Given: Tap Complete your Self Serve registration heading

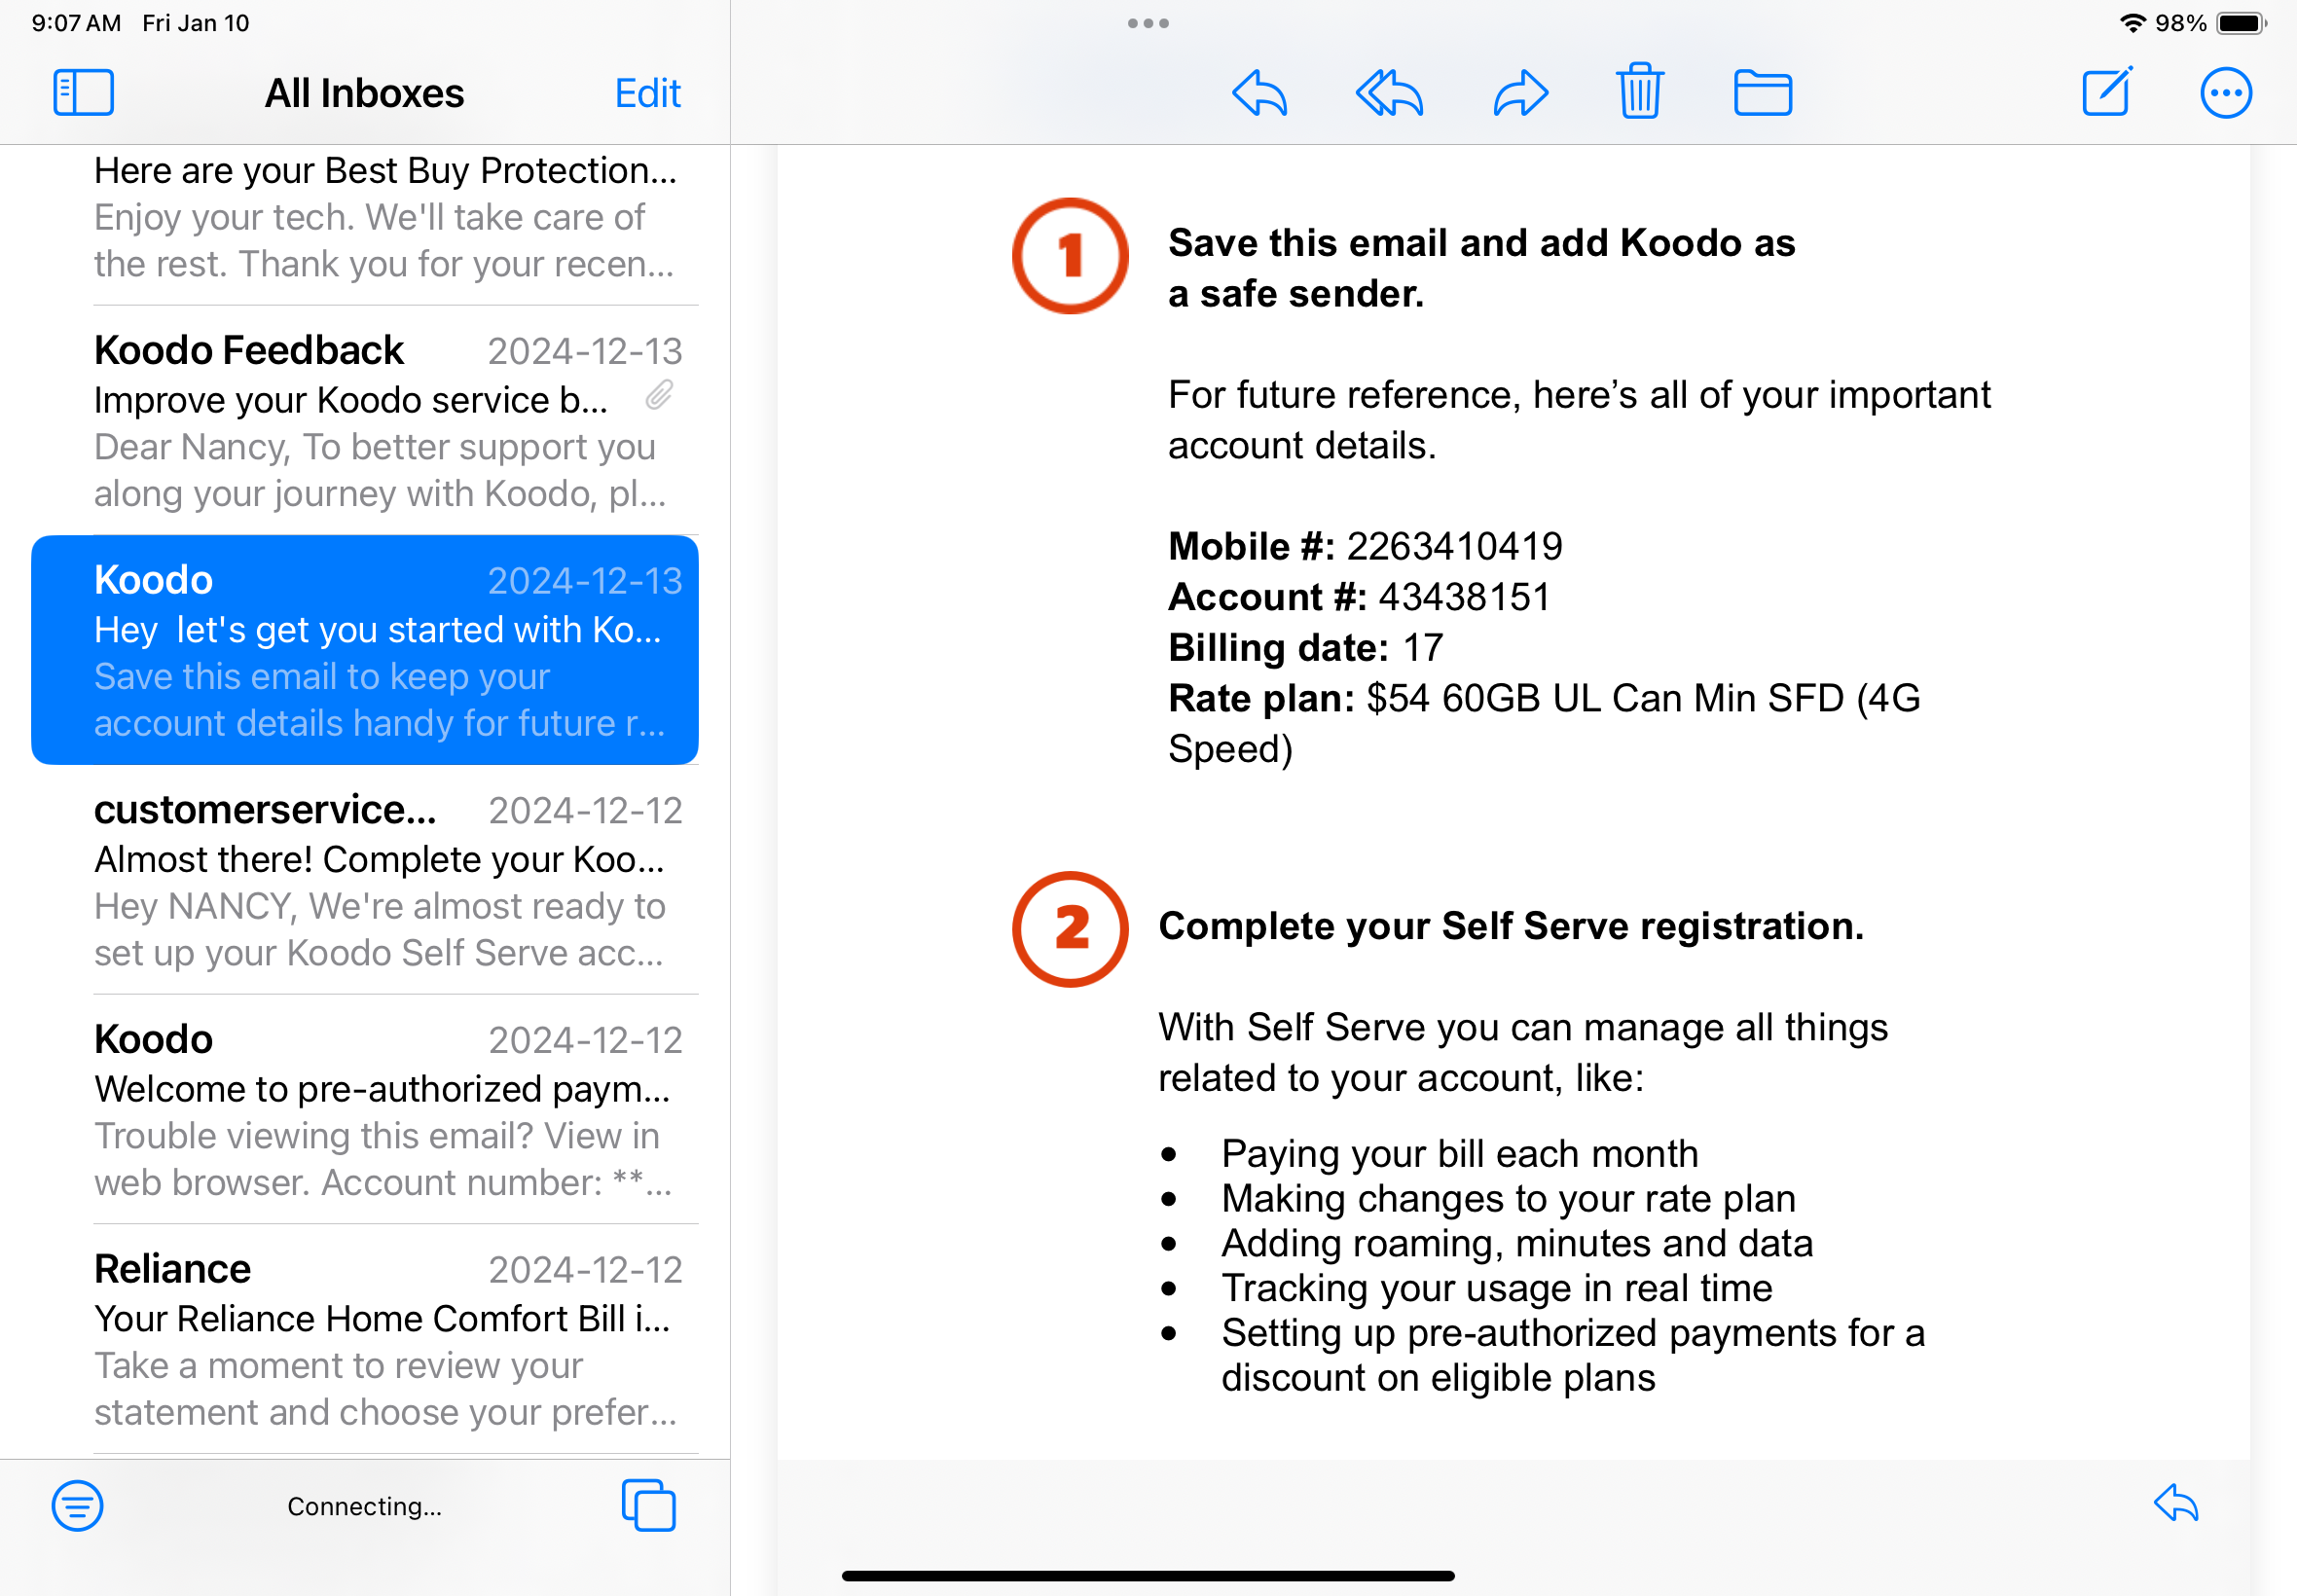Looking at the screenshot, I should click(1511, 926).
